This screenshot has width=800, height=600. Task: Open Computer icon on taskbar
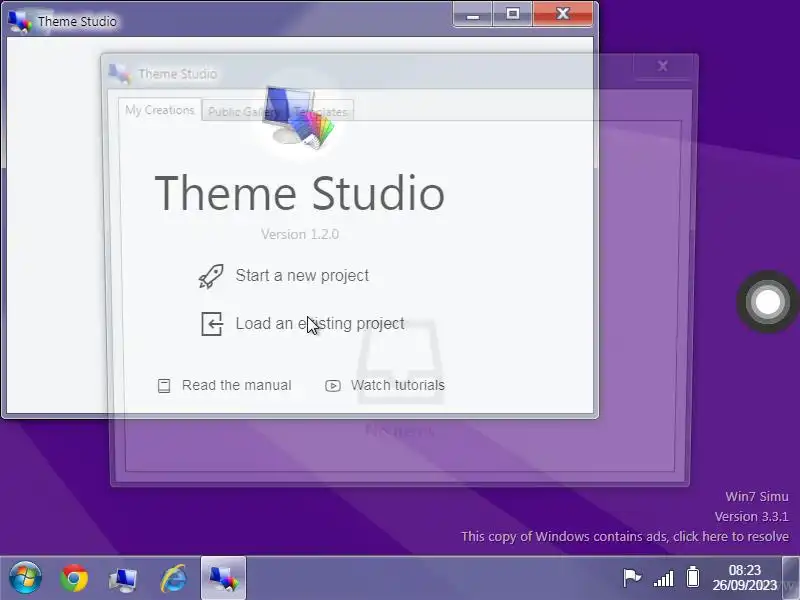pos(122,580)
